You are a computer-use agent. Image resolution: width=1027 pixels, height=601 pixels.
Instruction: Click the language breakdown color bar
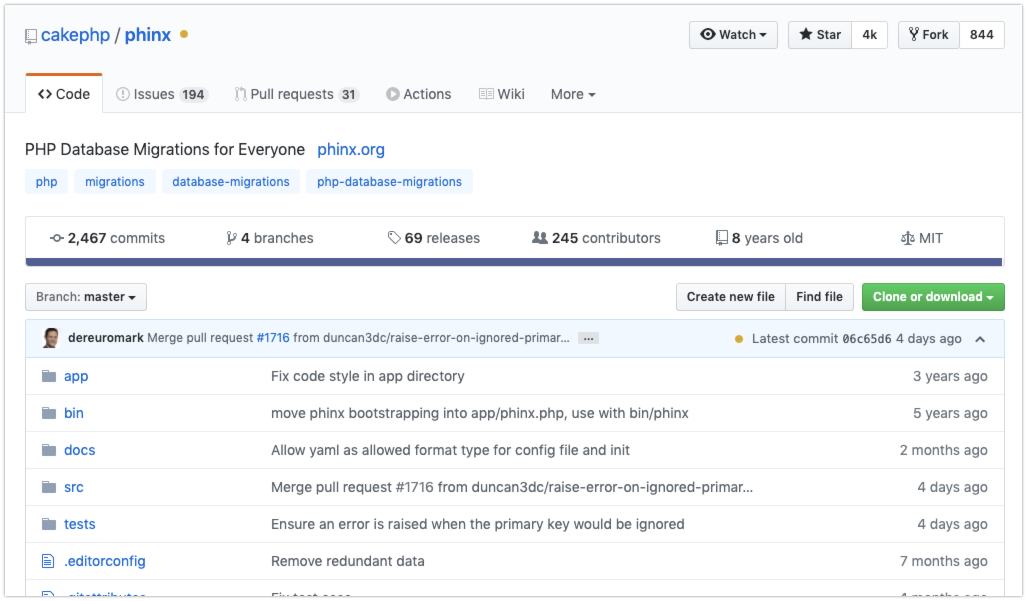tap(514, 262)
